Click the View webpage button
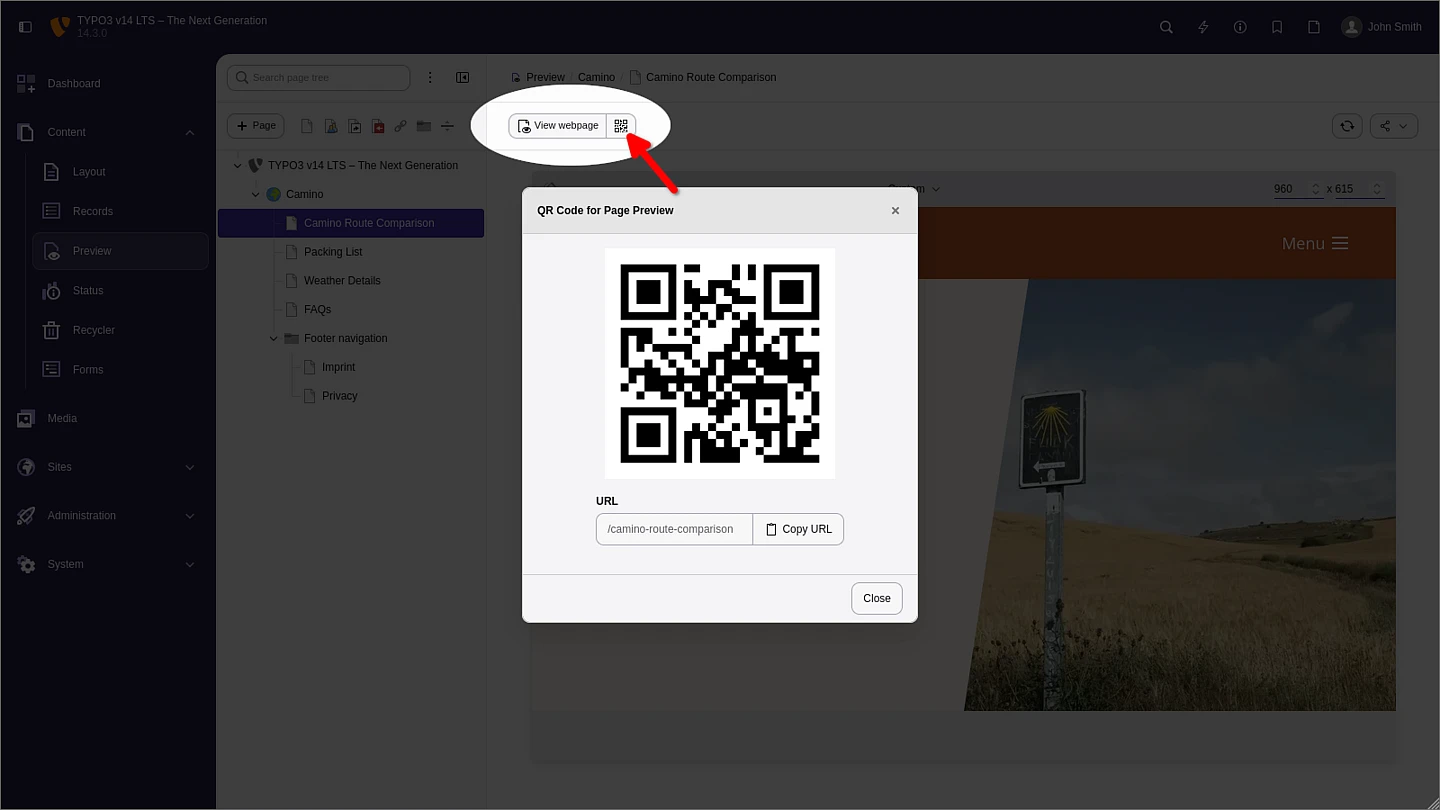The image size is (1440, 810). (558, 126)
